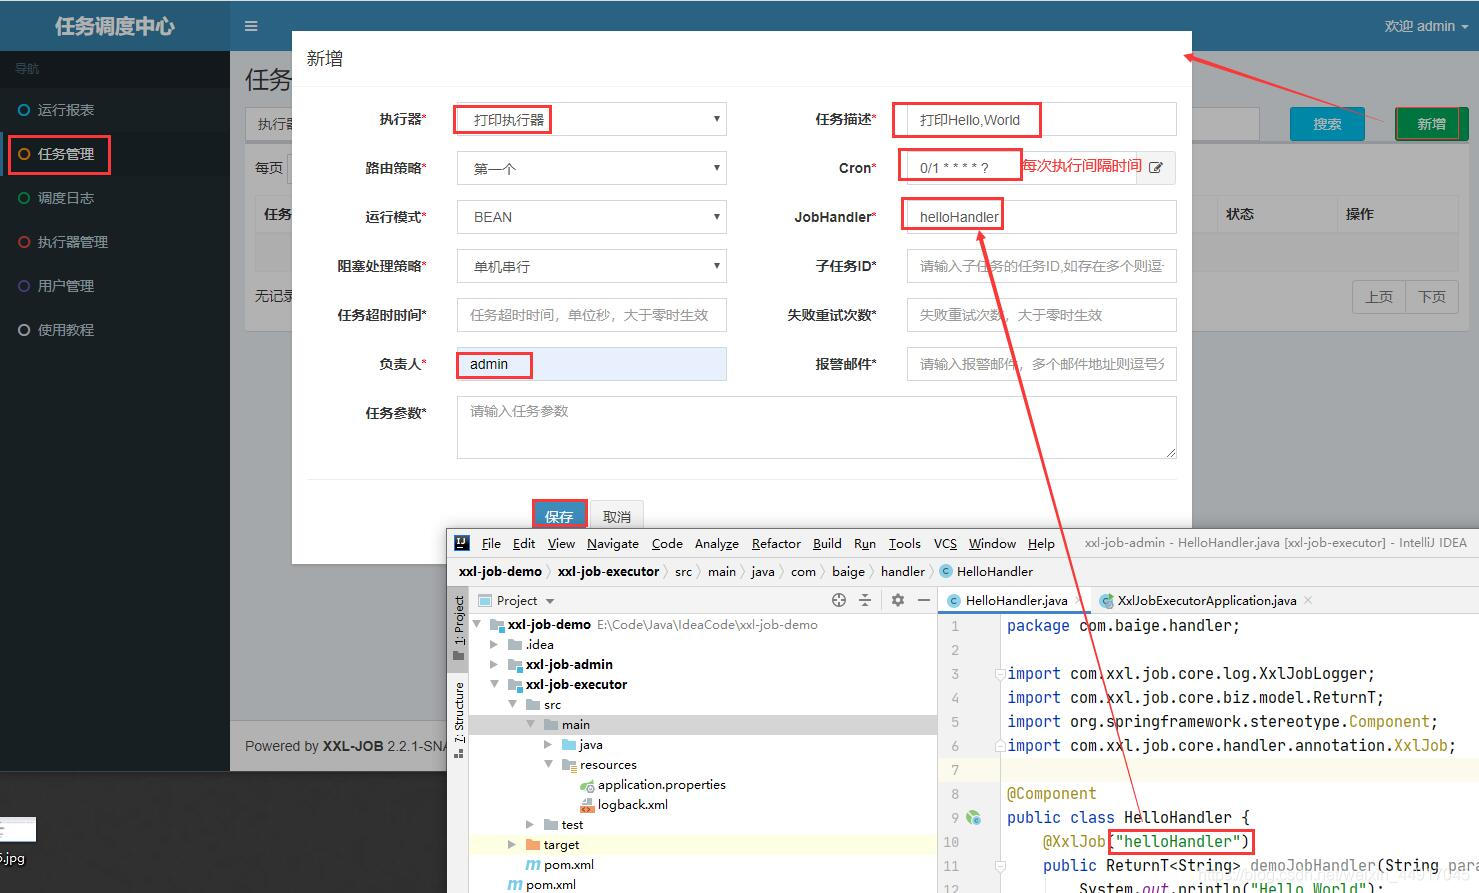Open the 执行器 dropdown
1479x893 pixels.
point(591,119)
